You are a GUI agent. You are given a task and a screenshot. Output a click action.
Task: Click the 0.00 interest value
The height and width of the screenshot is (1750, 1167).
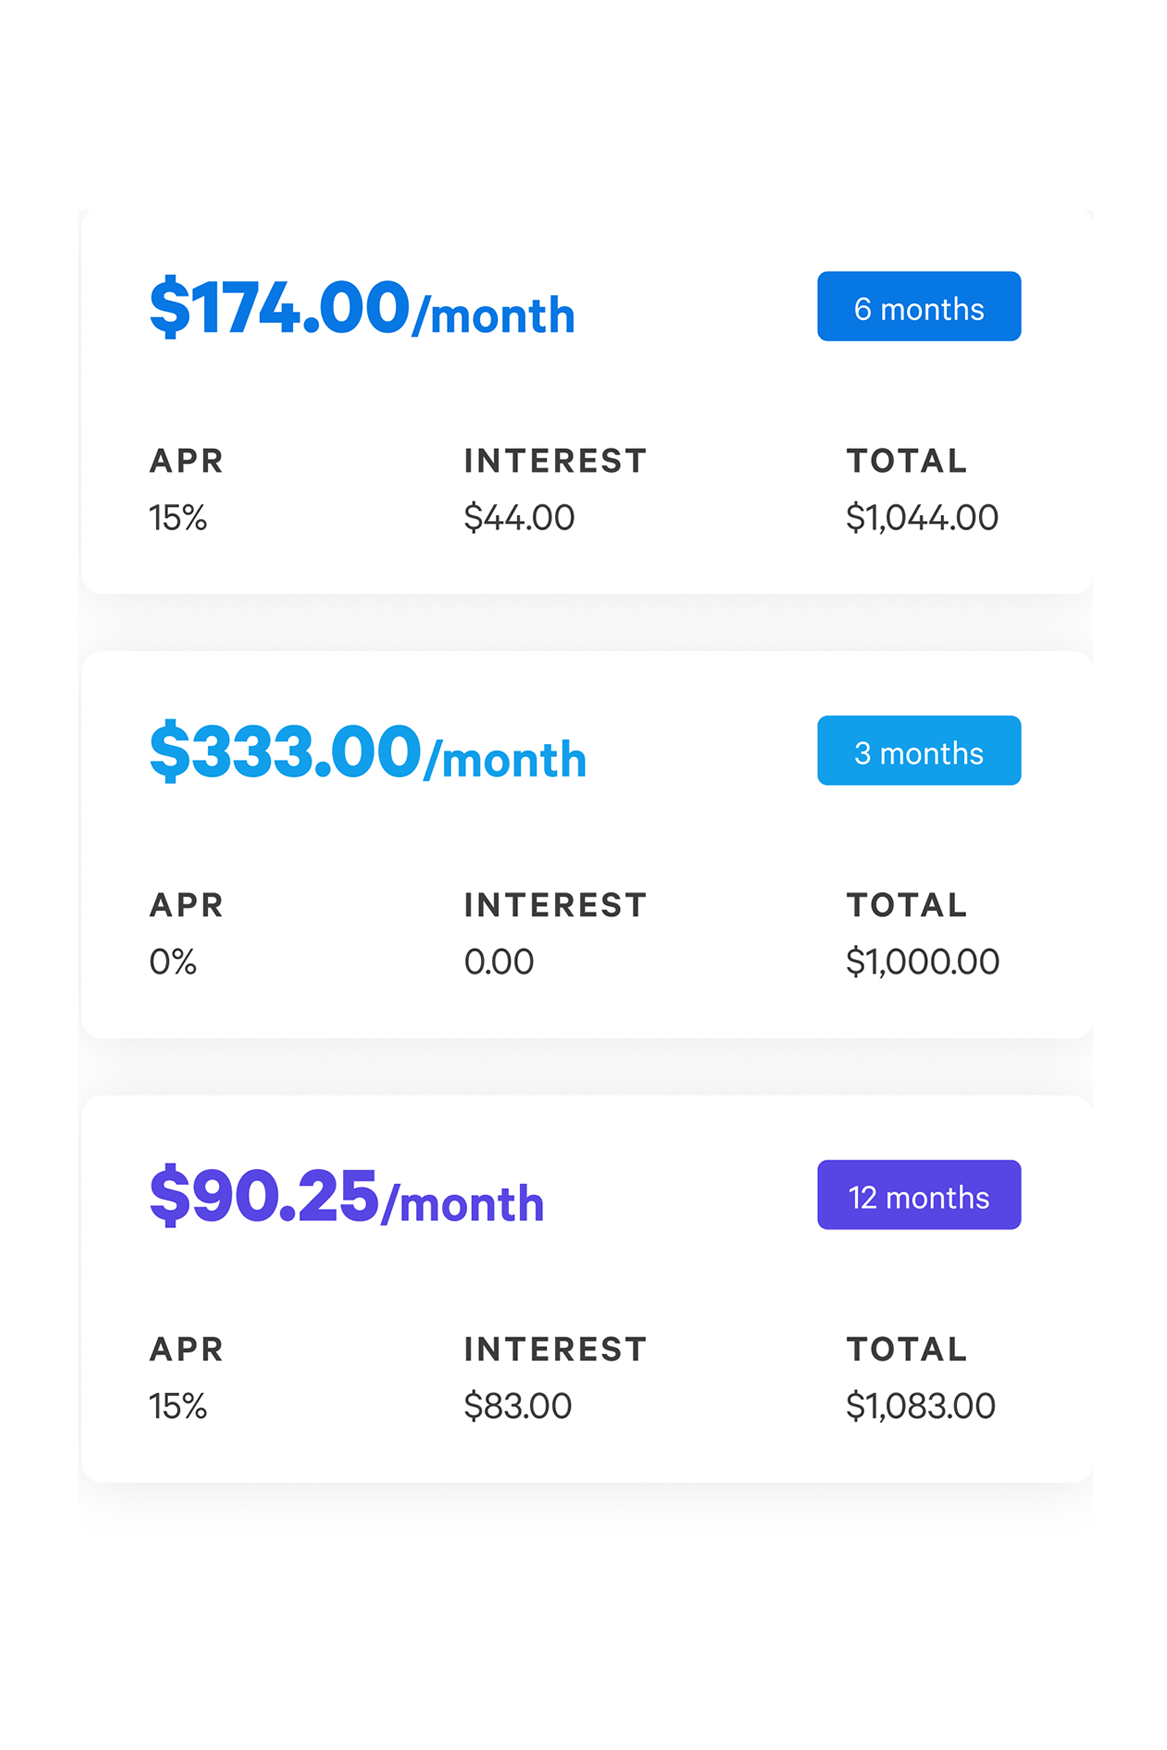point(499,962)
